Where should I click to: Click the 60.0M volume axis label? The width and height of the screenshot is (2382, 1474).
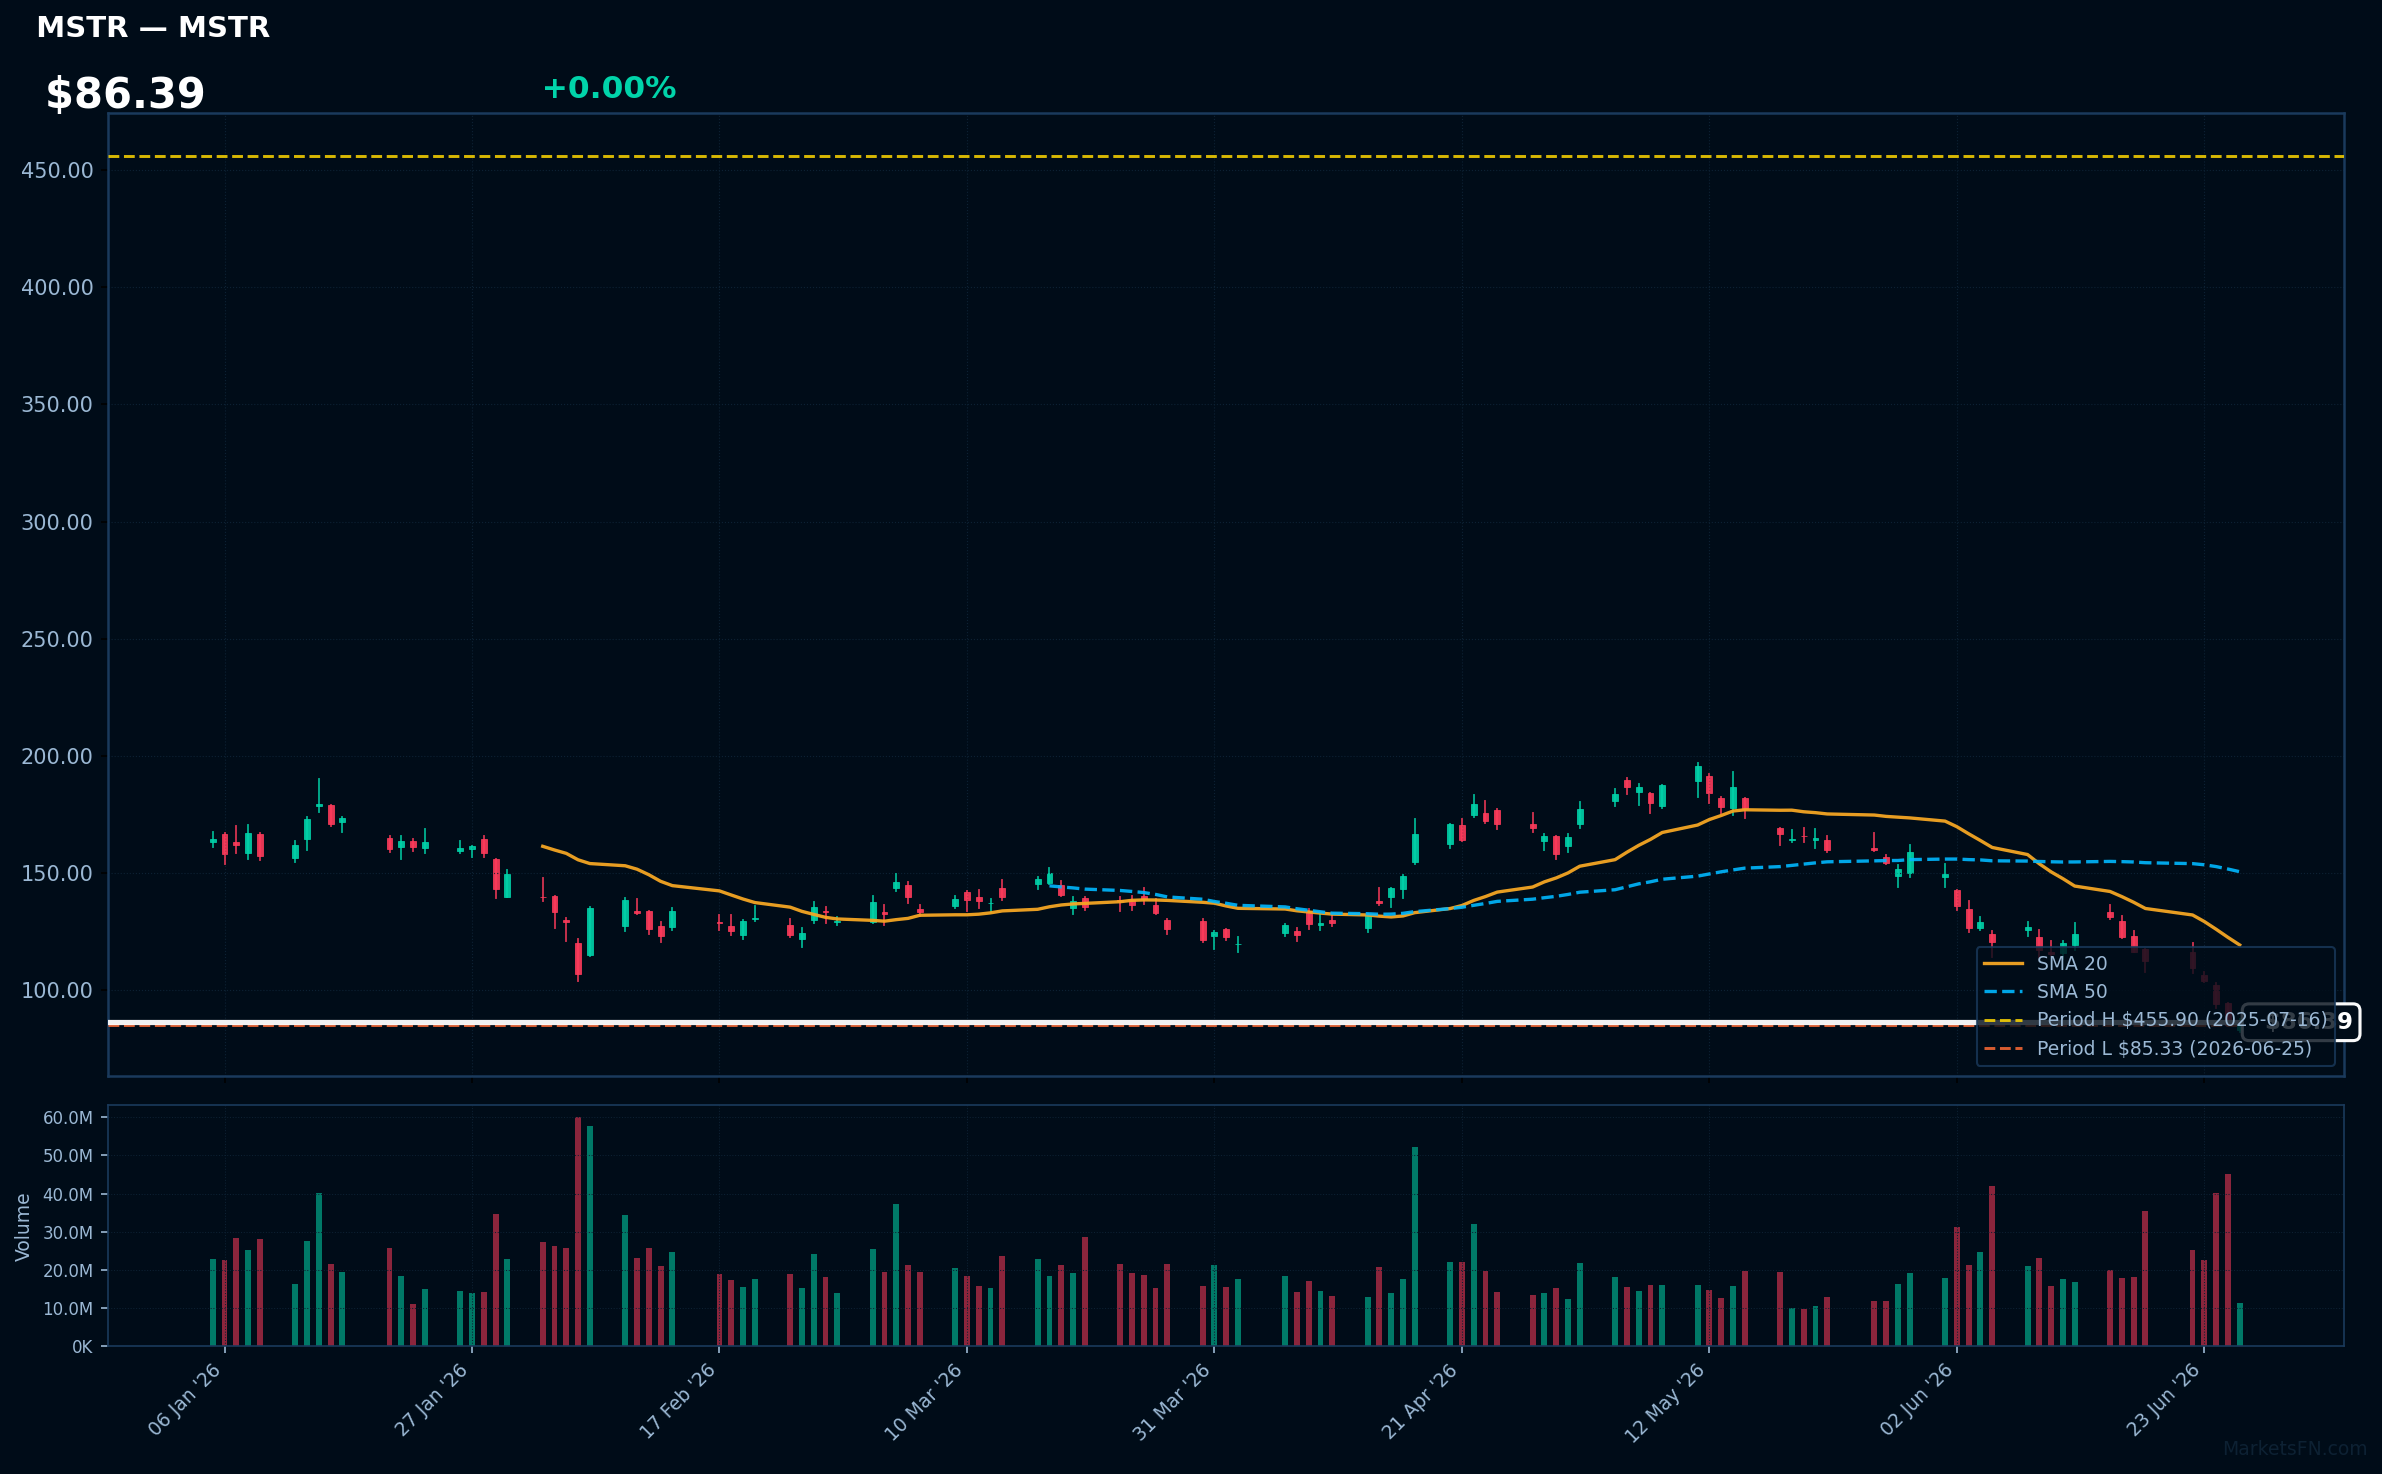tap(68, 1118)
